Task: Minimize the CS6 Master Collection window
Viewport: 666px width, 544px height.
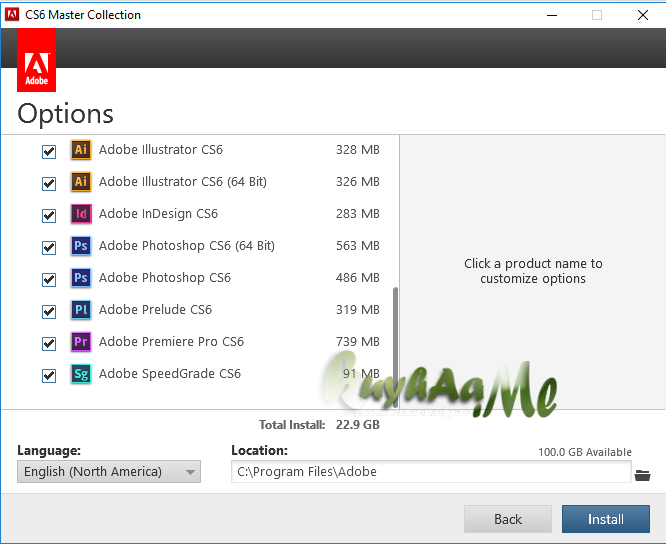Action: [x=552, y=15]
